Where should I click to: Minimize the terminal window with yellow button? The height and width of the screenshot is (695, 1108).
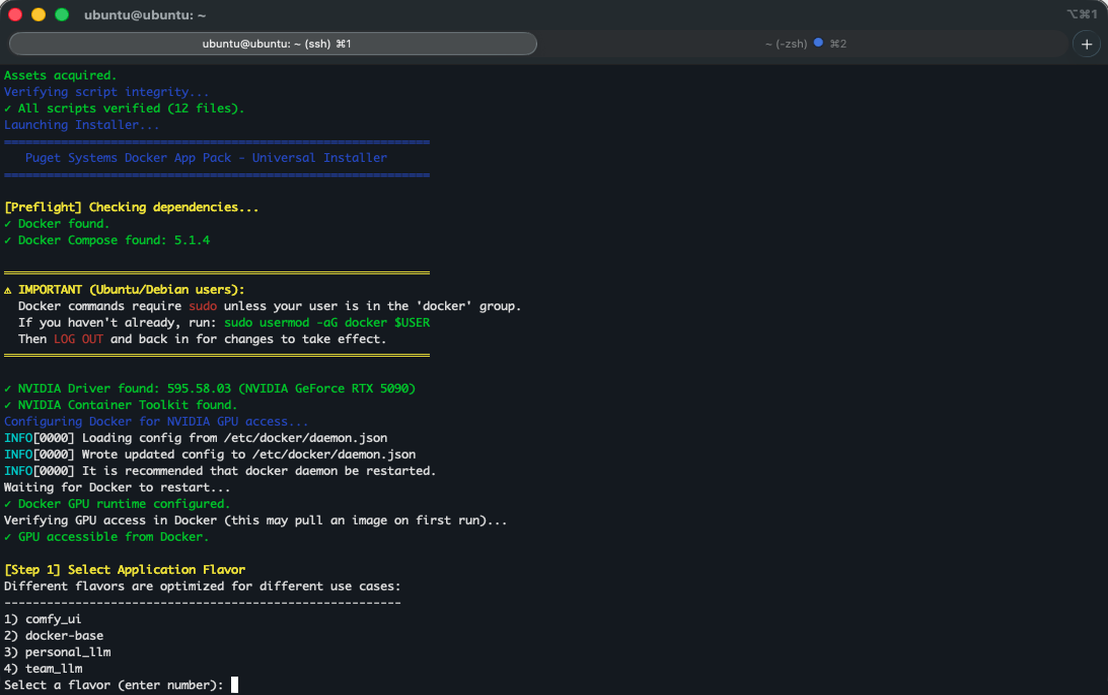pos(38,15)
